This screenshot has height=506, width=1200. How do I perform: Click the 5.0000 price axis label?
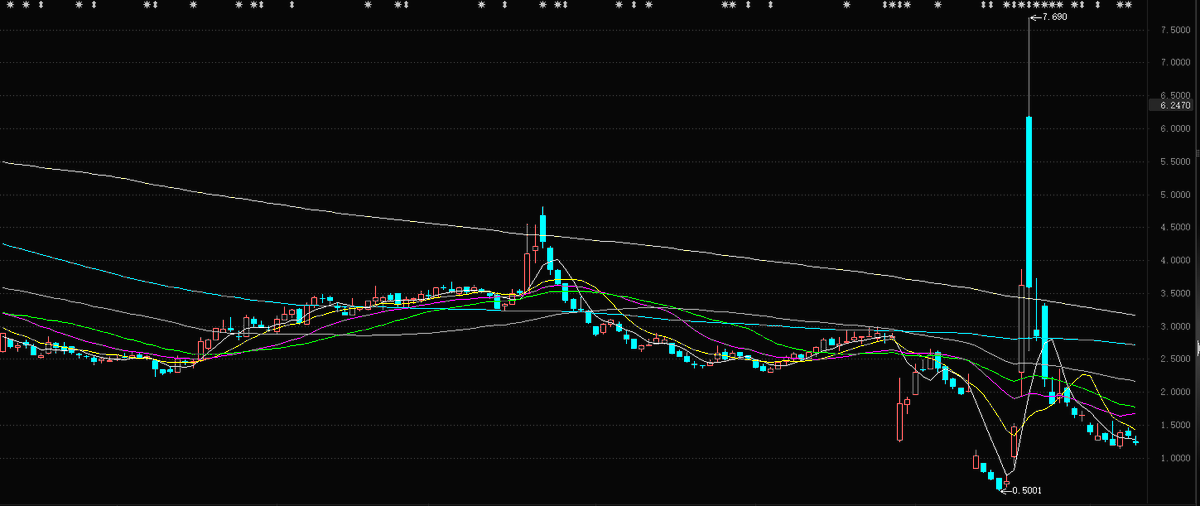click(1175, 195)
